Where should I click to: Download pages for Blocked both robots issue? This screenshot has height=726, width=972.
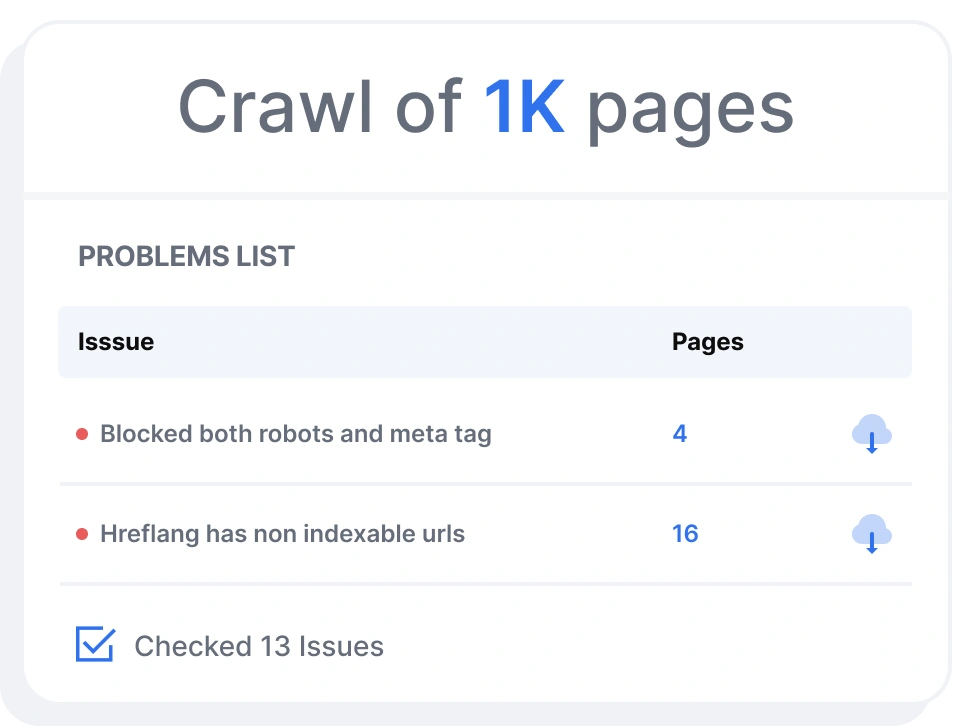tap(871, 434)
